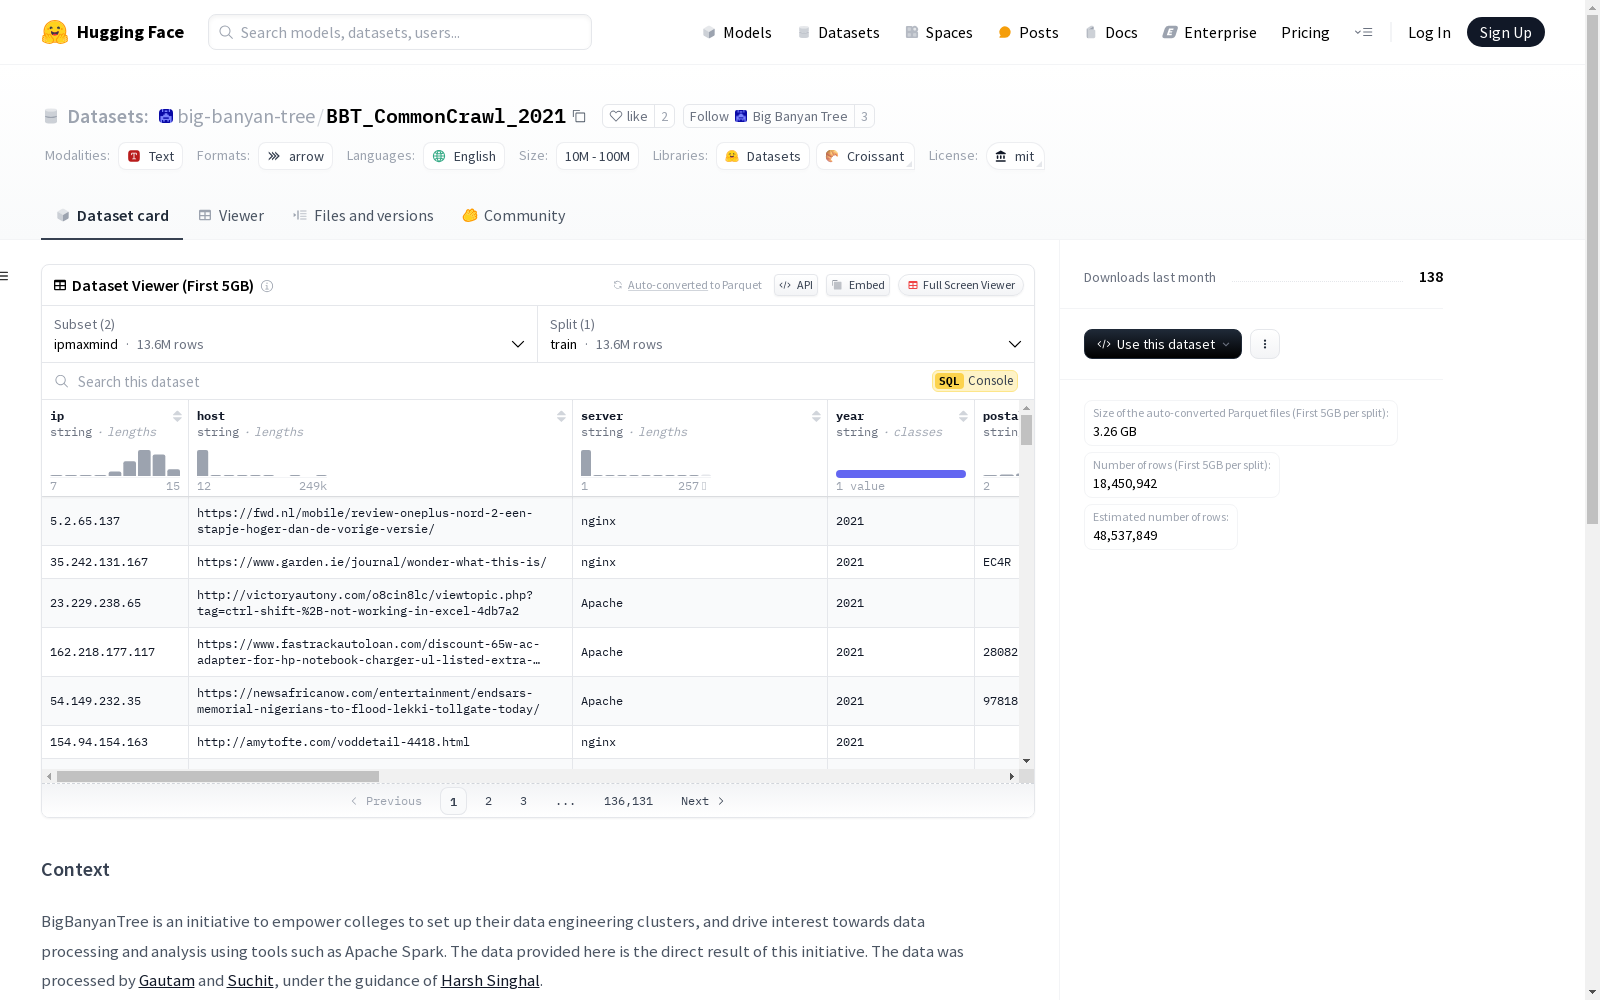1600x1000 pixels.
Task: Focus the models and datasets search box
Action: (400, 32)
